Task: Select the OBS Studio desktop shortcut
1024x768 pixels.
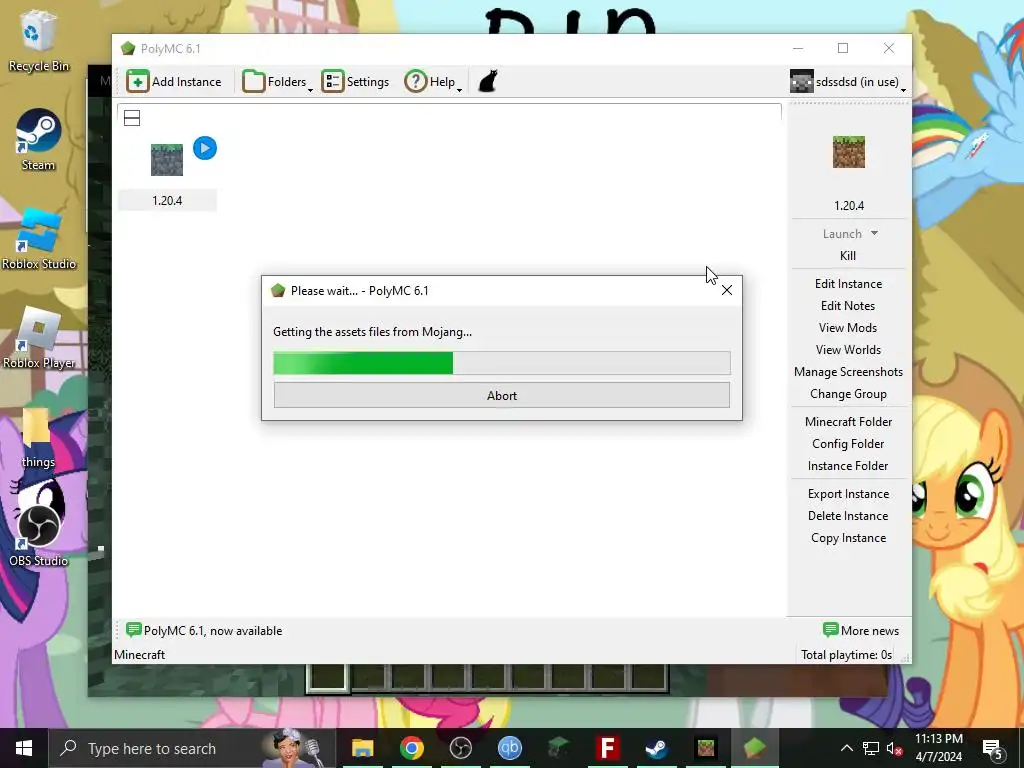Action: [39, 536]
